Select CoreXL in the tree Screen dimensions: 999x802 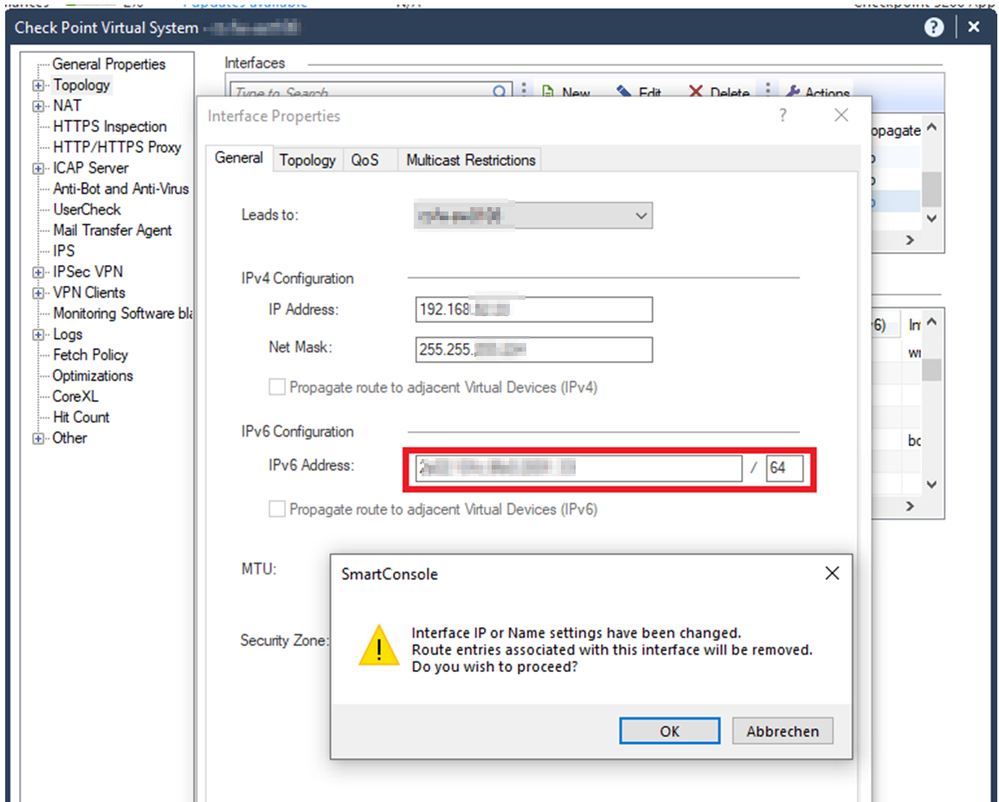point(75,396)
